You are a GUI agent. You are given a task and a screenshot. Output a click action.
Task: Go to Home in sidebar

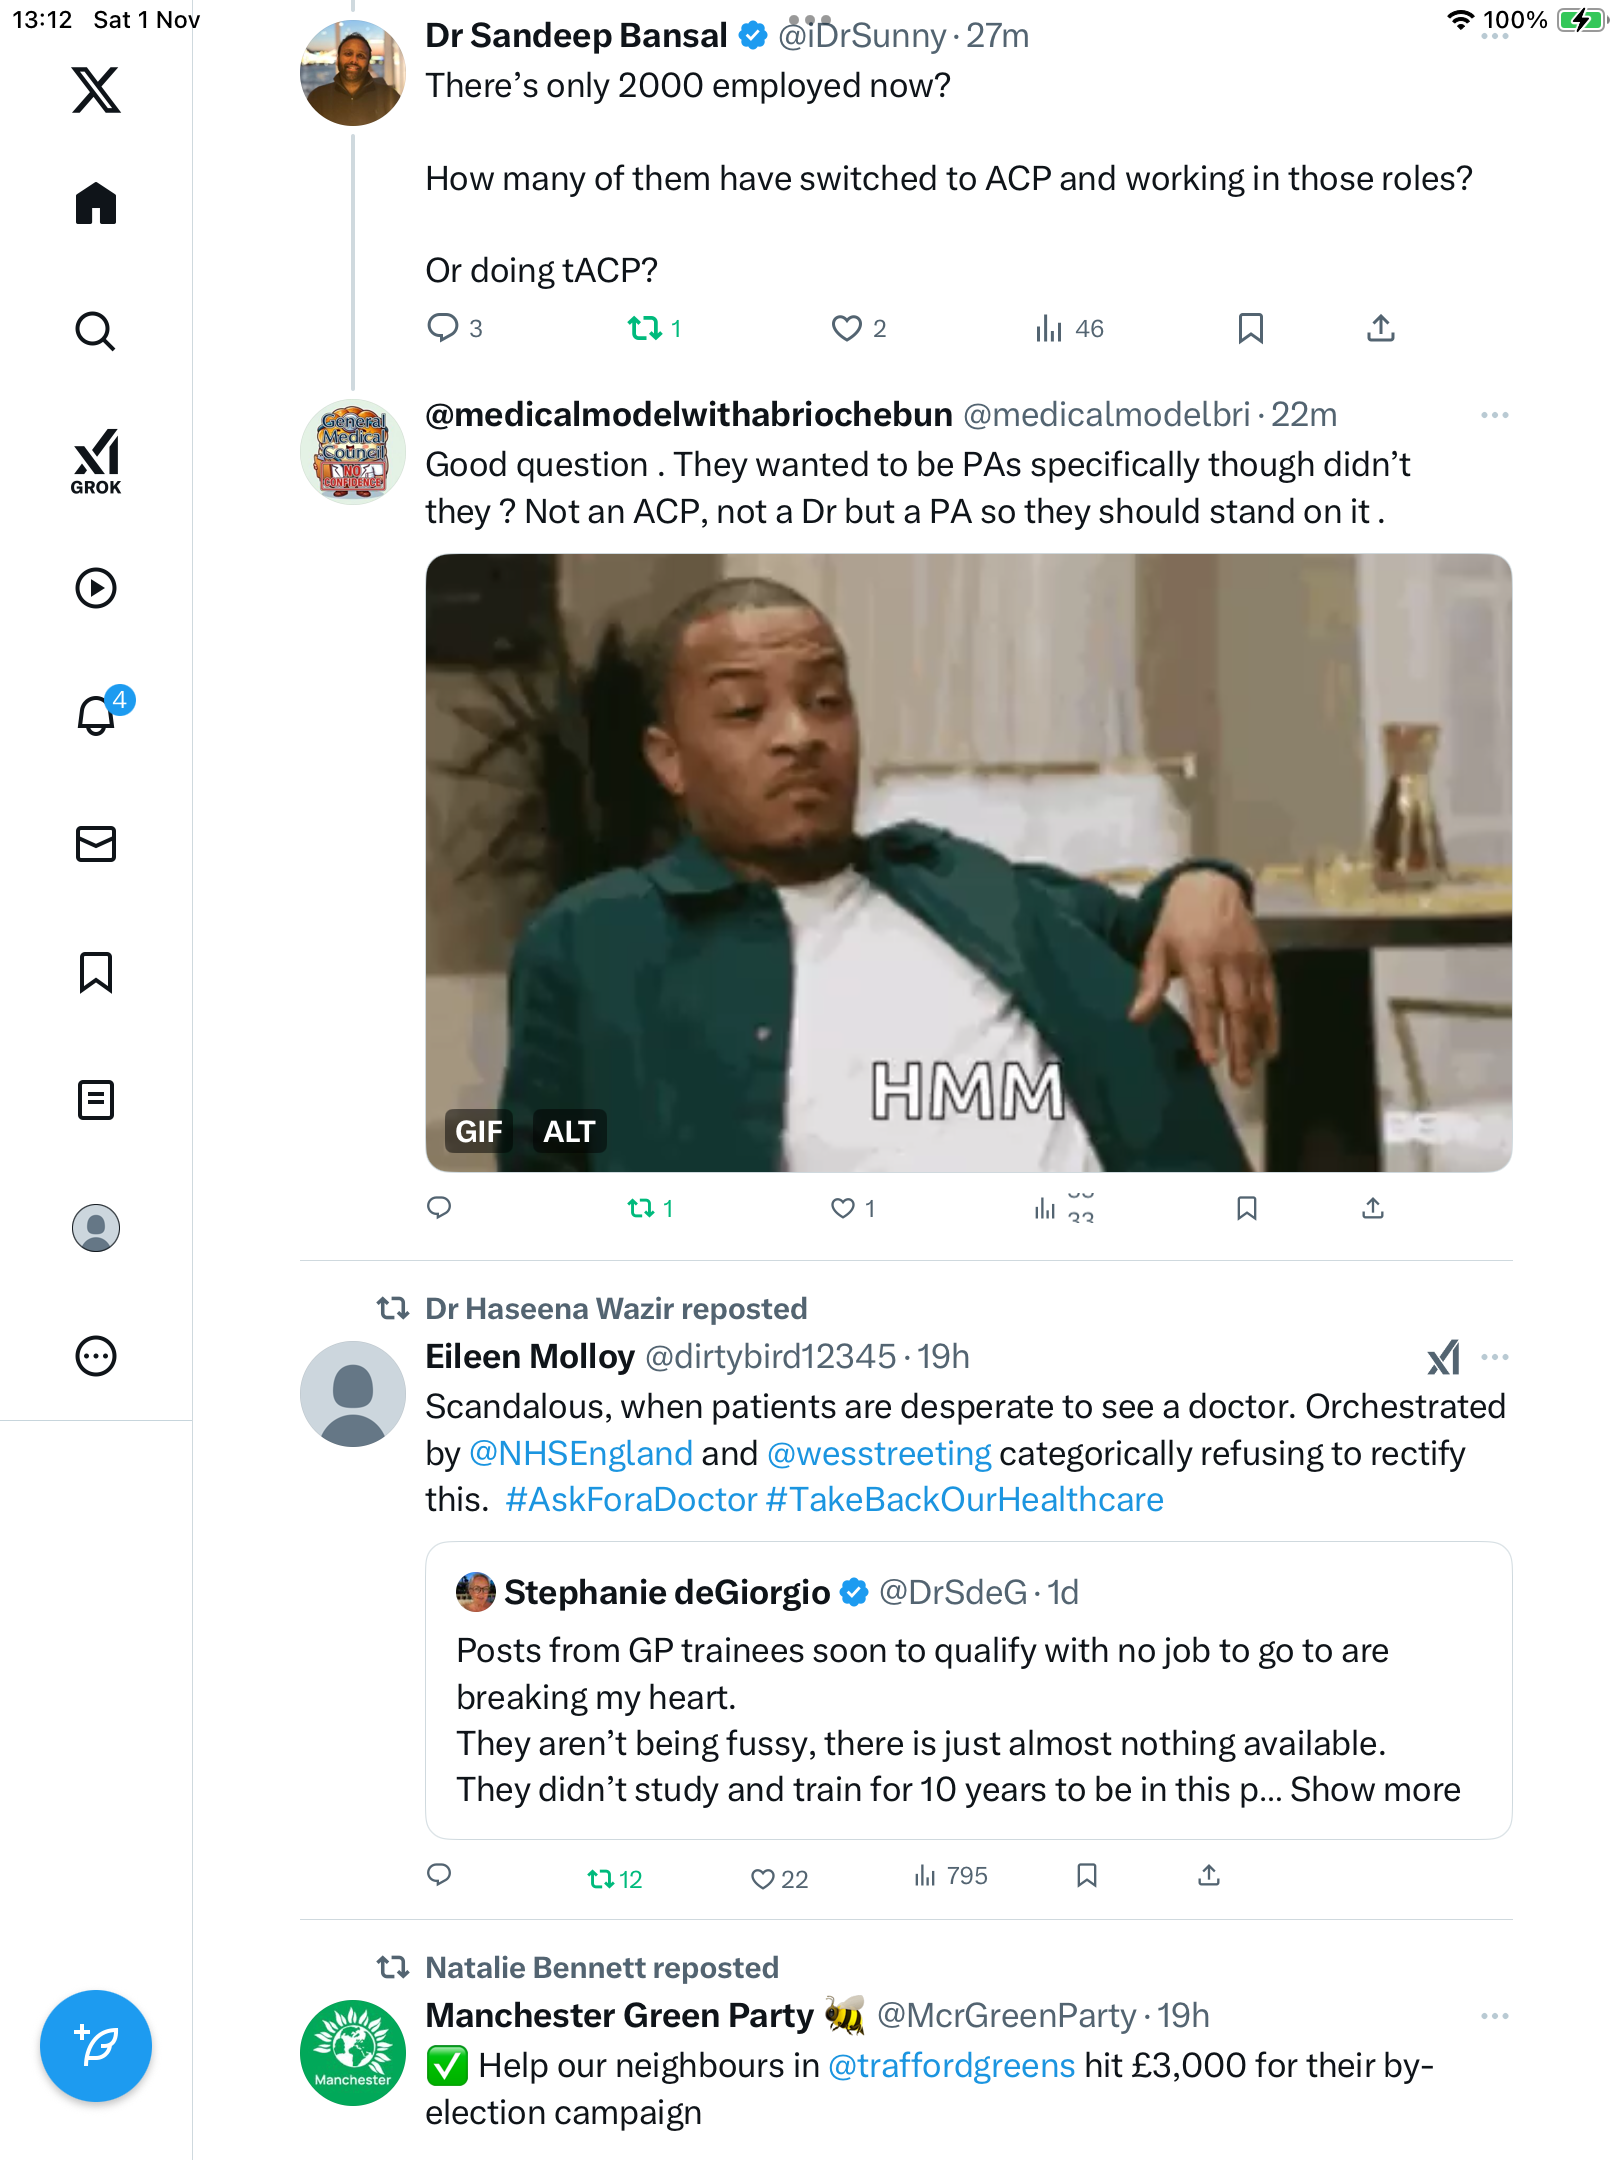(x=96, y=204)
